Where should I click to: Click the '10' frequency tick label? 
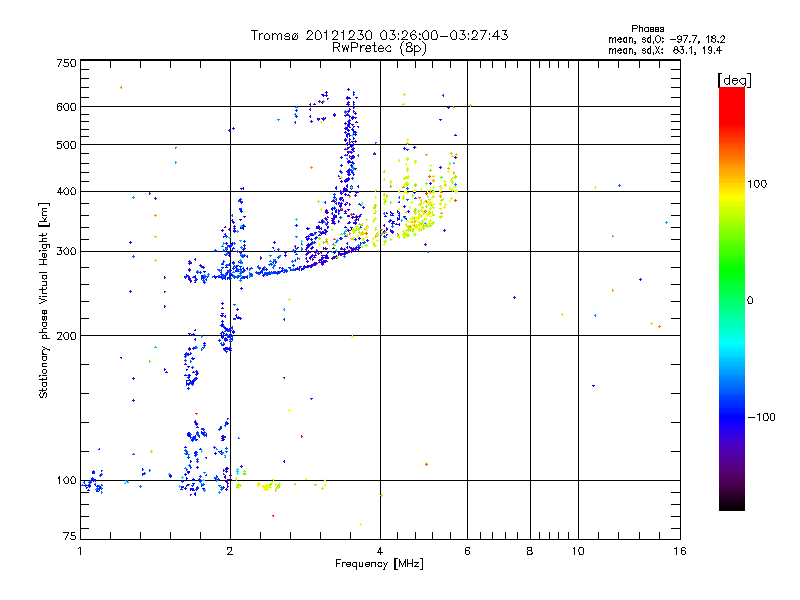(x=578, y=551)
